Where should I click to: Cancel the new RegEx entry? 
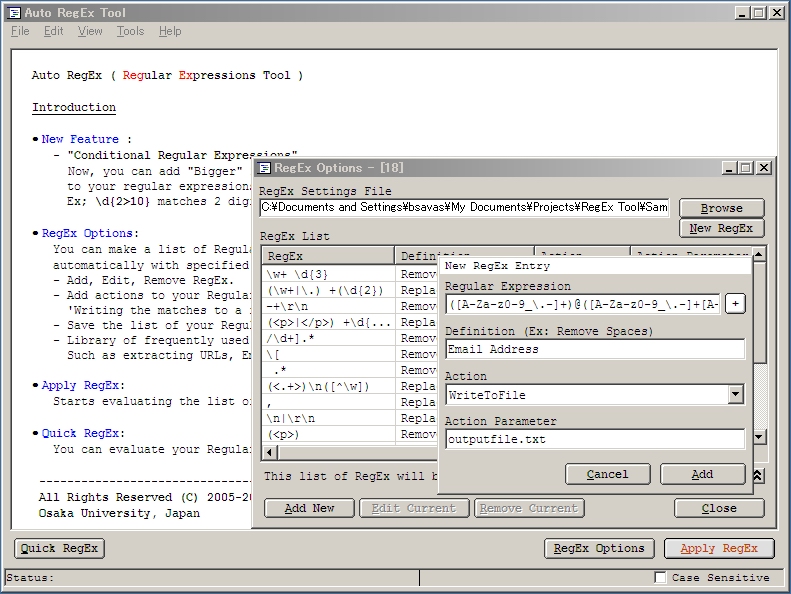tap(607, 474)
